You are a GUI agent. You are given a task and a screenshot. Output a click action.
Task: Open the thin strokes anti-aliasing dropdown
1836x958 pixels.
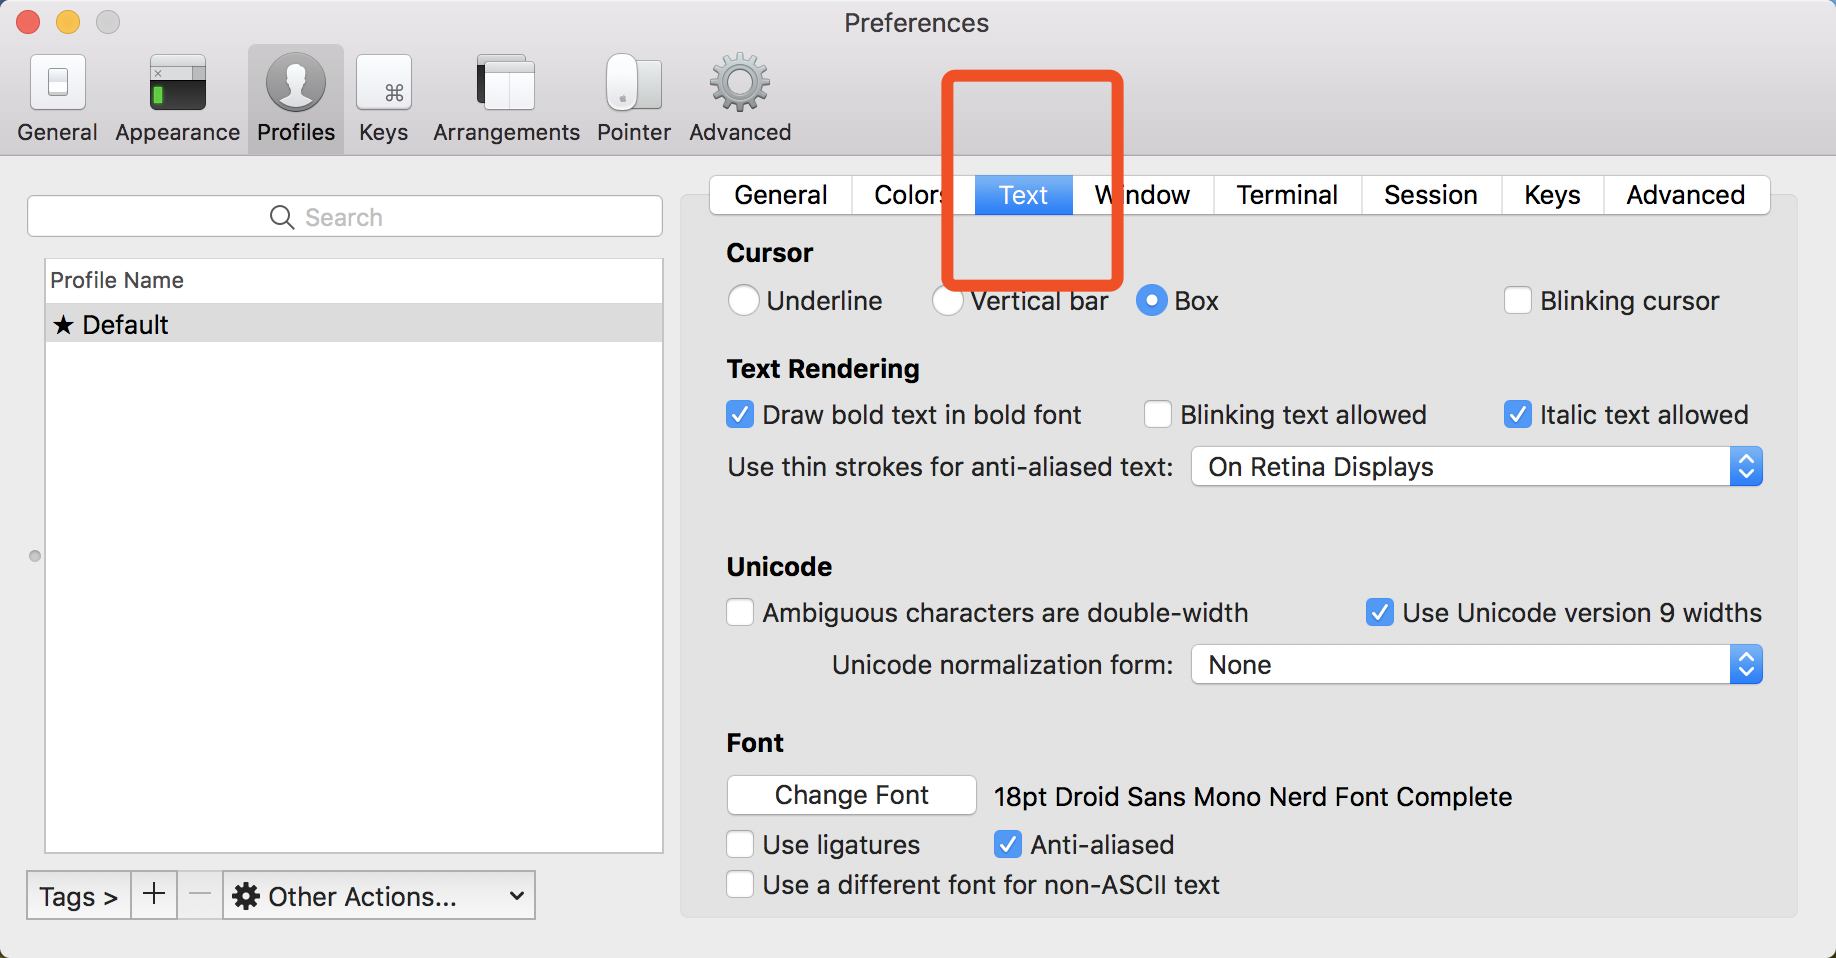[1746, 466]
